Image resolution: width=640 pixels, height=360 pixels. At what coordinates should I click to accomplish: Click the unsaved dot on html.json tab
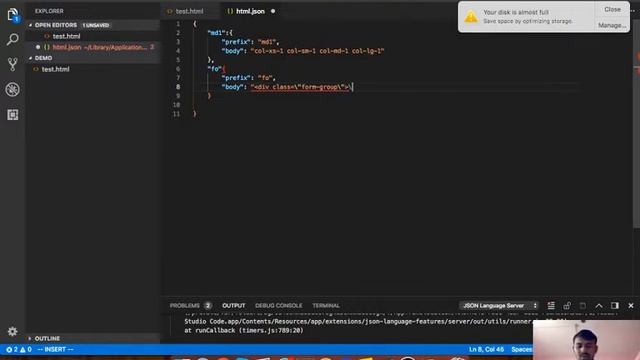coord(273,11)
